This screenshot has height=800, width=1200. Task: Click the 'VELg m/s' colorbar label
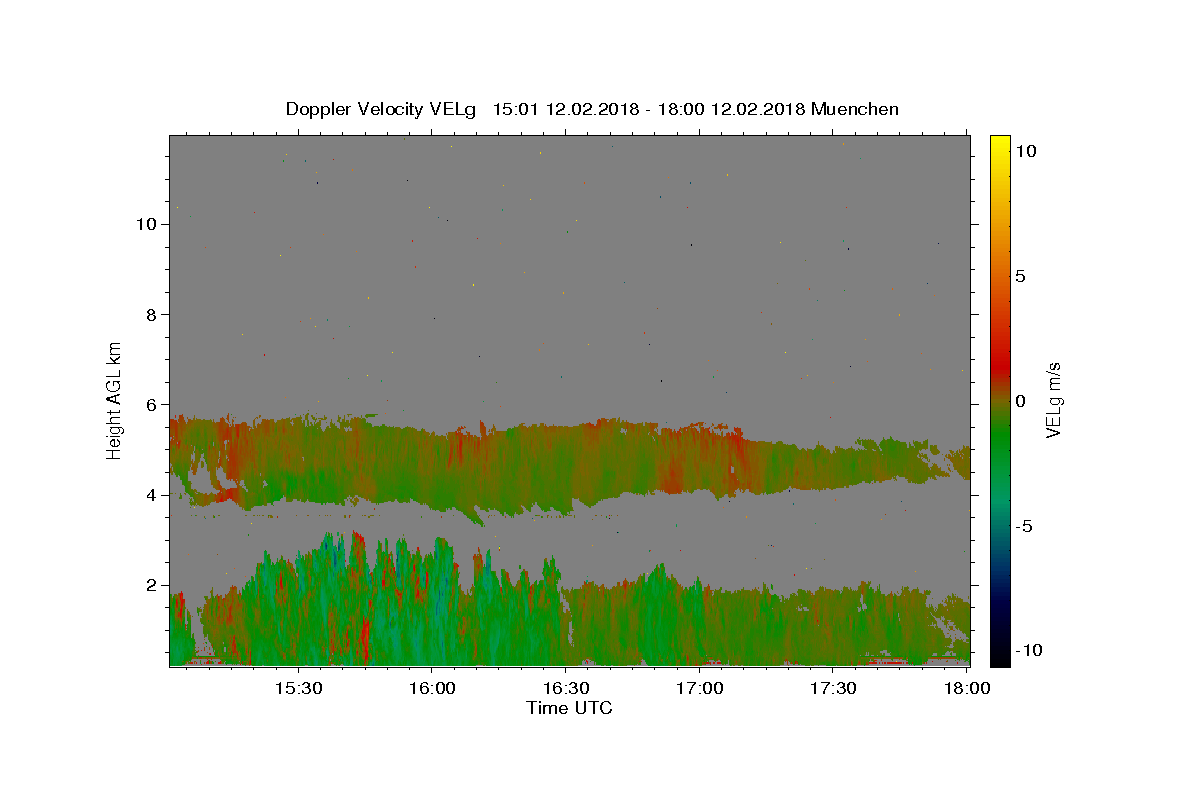click(x=1053, y=399)
